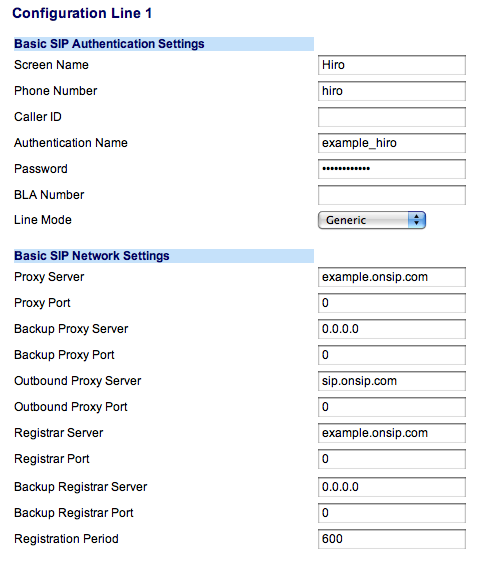Select the Backup Proxy Port field
Screen dimensions: 478x561
[392, 355]
